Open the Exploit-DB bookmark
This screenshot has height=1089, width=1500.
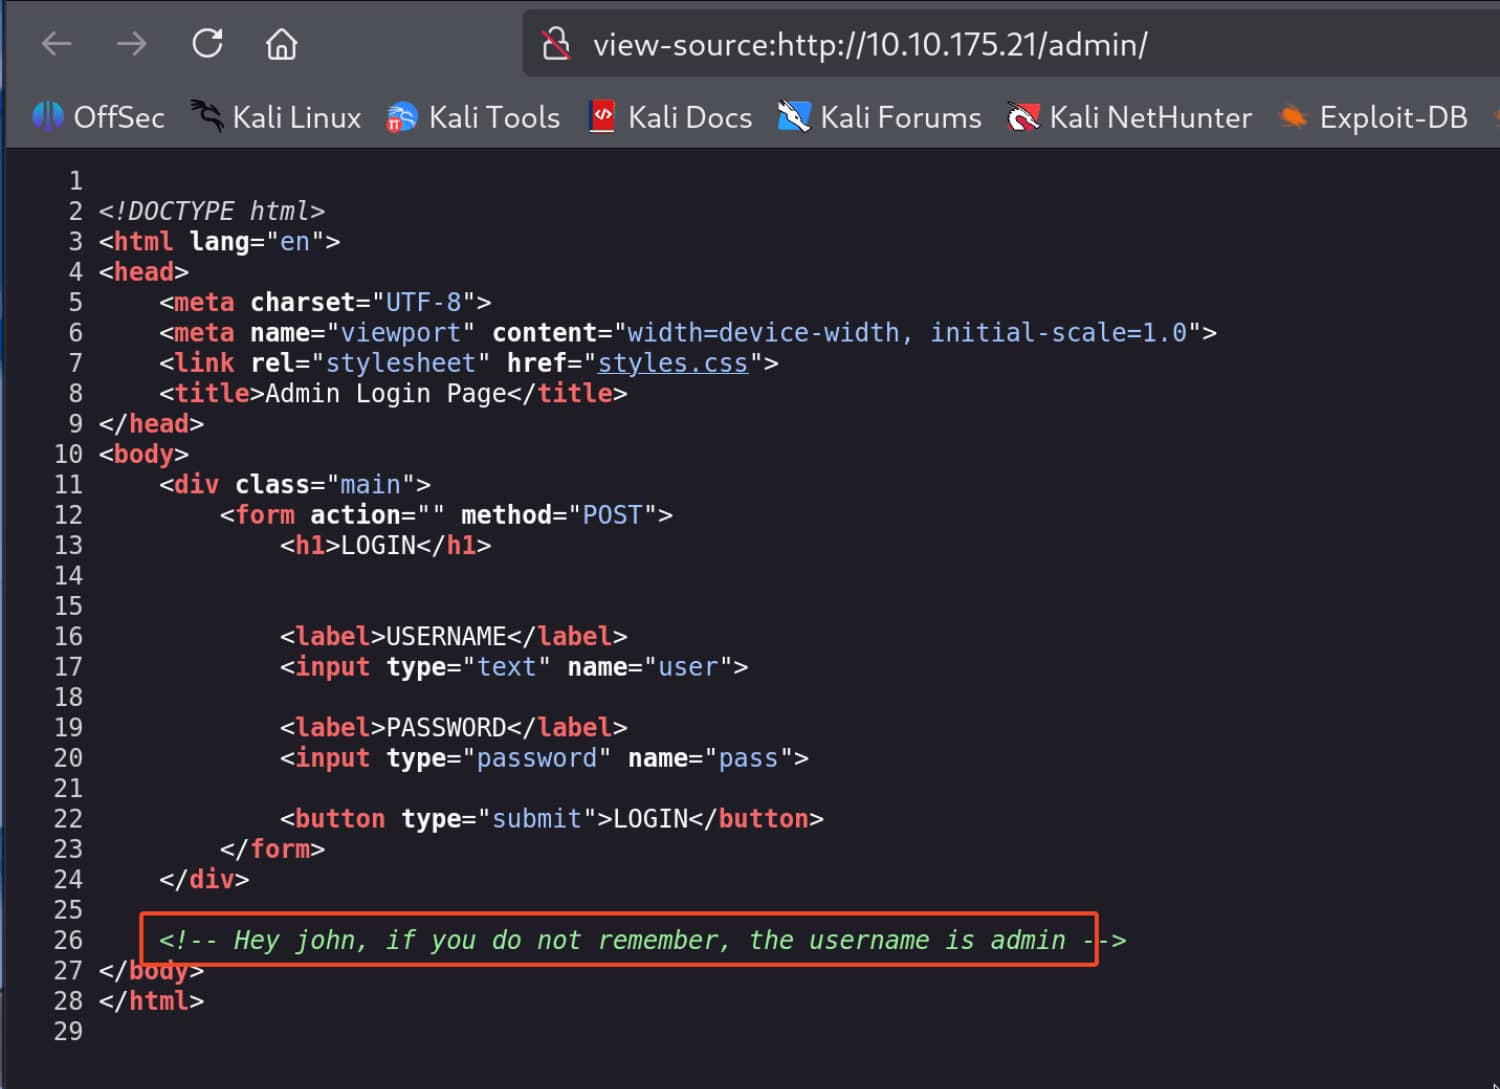[1374, 118]
